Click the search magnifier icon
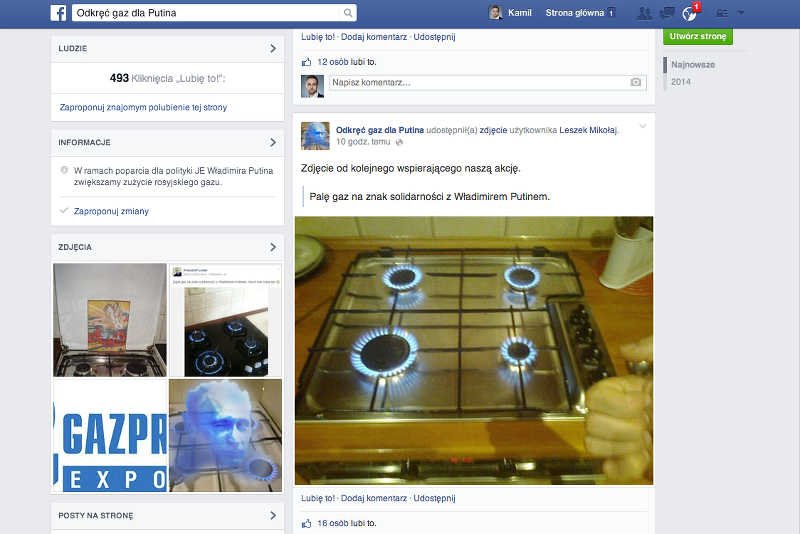The image size is (800, 534). [x=348, y=13]
